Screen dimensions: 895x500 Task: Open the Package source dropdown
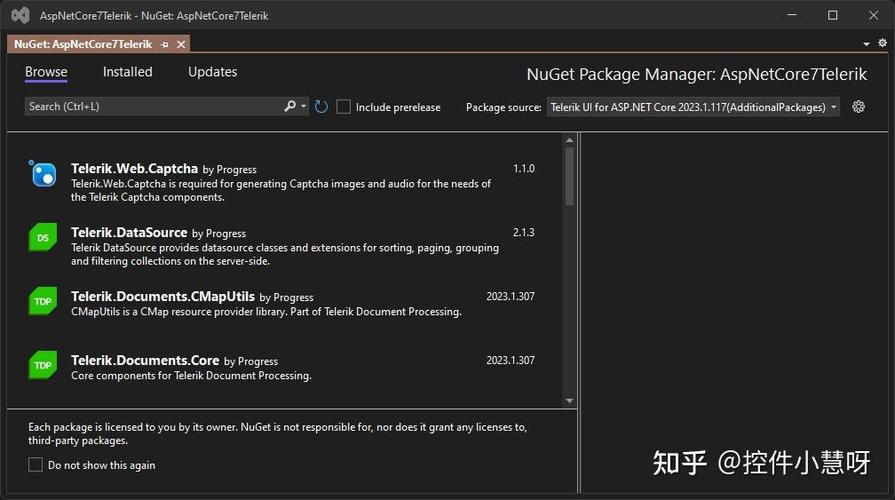pos(693,107)
